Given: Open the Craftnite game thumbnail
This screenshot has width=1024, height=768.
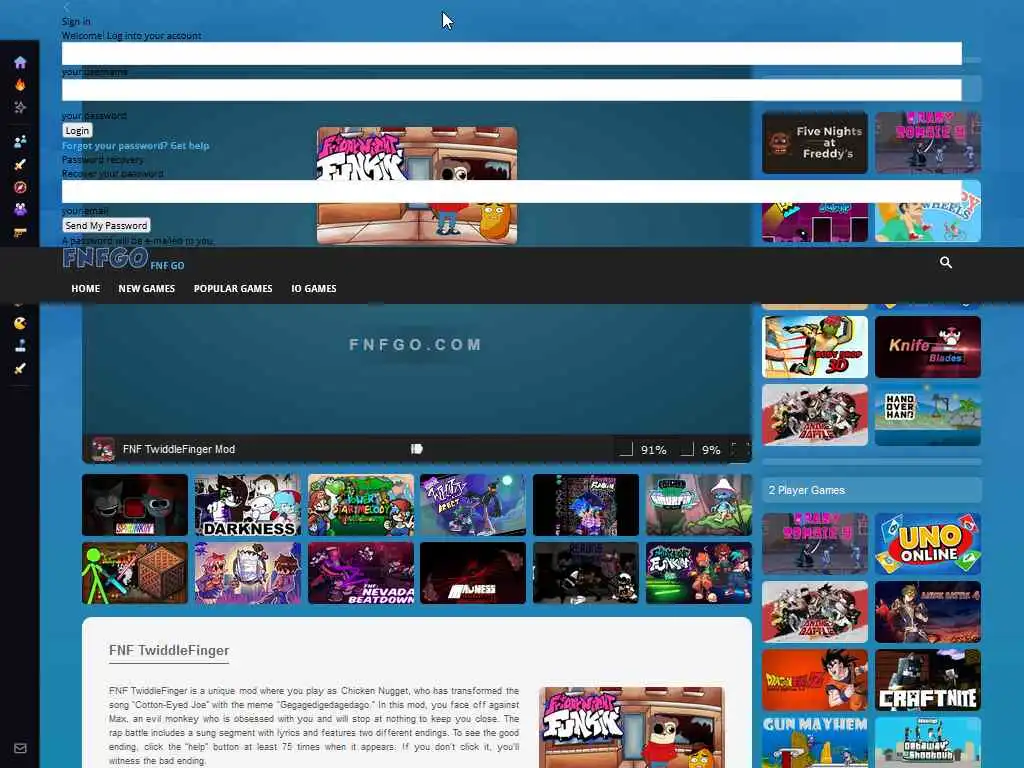Looking at the screenshot, I should pyautogui.click(x=927, y=680).
